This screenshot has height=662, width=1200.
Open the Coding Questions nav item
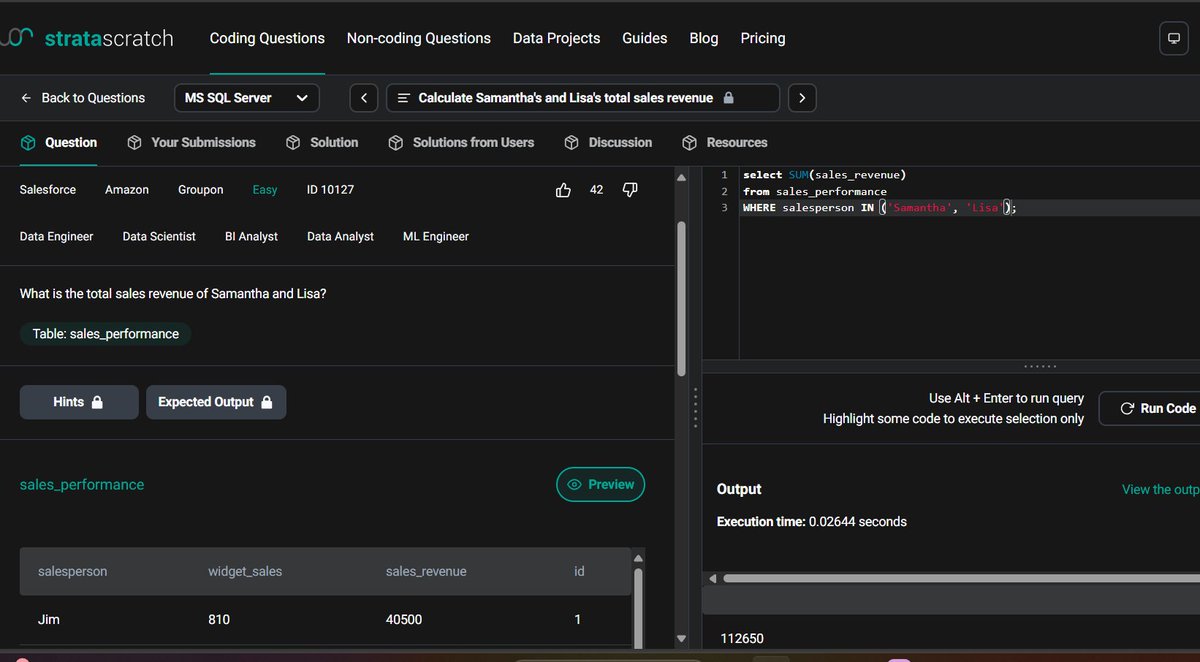(x=267, y=38)
